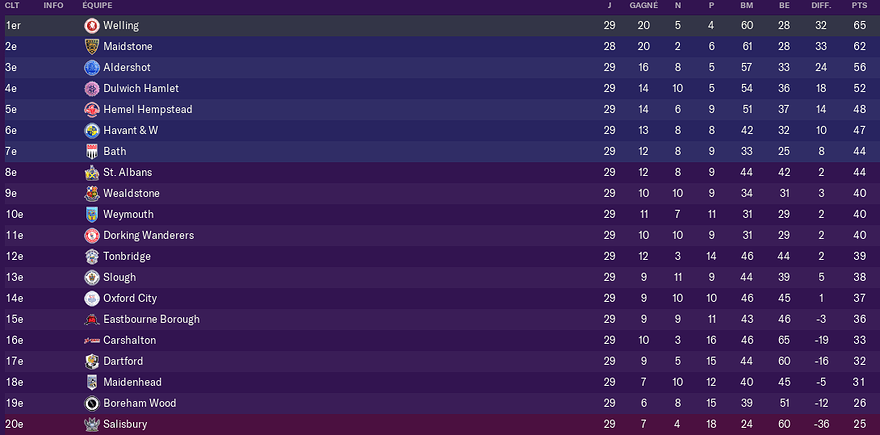Click the Hemel Hempstead crest icon
This screenshot has height=435, width=880.
(92, 109)
